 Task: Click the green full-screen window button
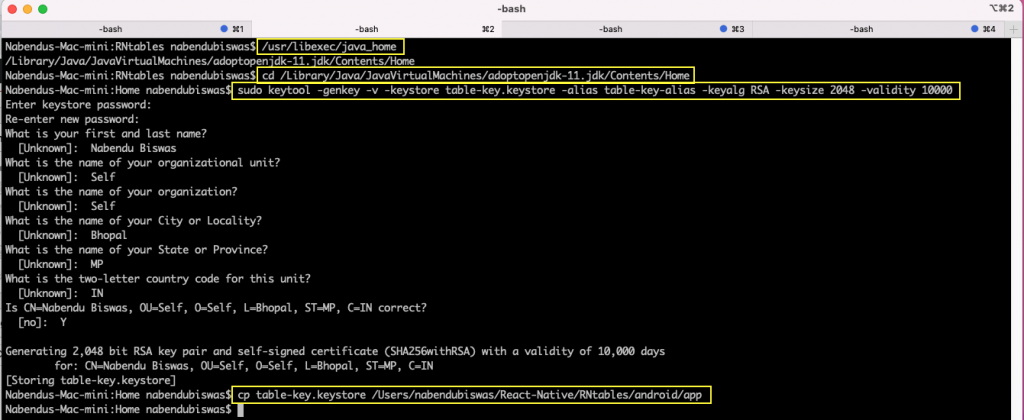tap(45, 9)
